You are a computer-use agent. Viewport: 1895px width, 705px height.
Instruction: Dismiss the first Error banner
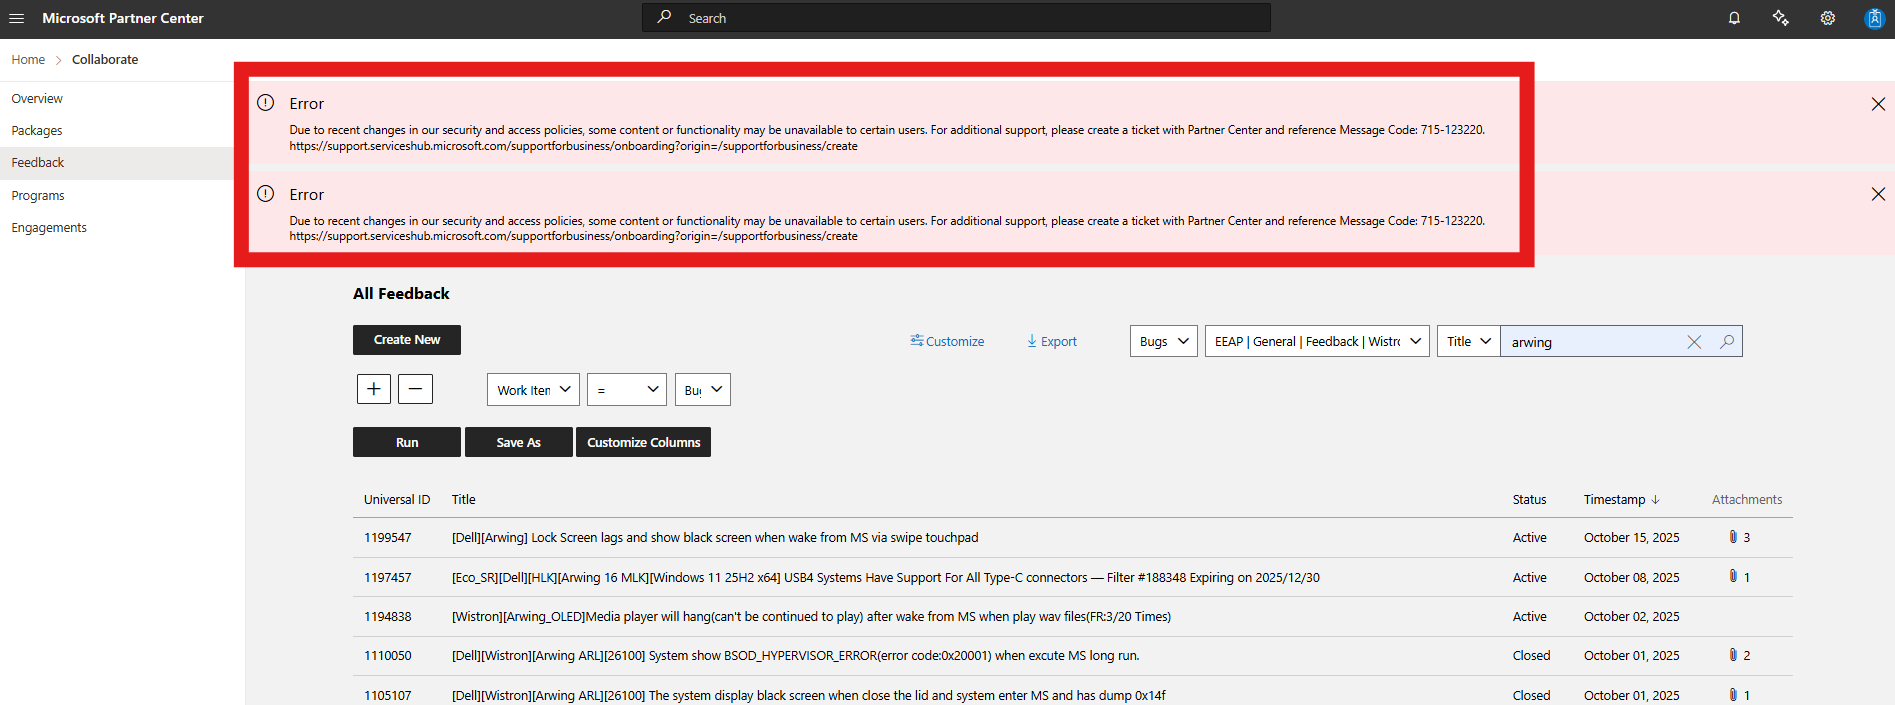[1878, 104]
